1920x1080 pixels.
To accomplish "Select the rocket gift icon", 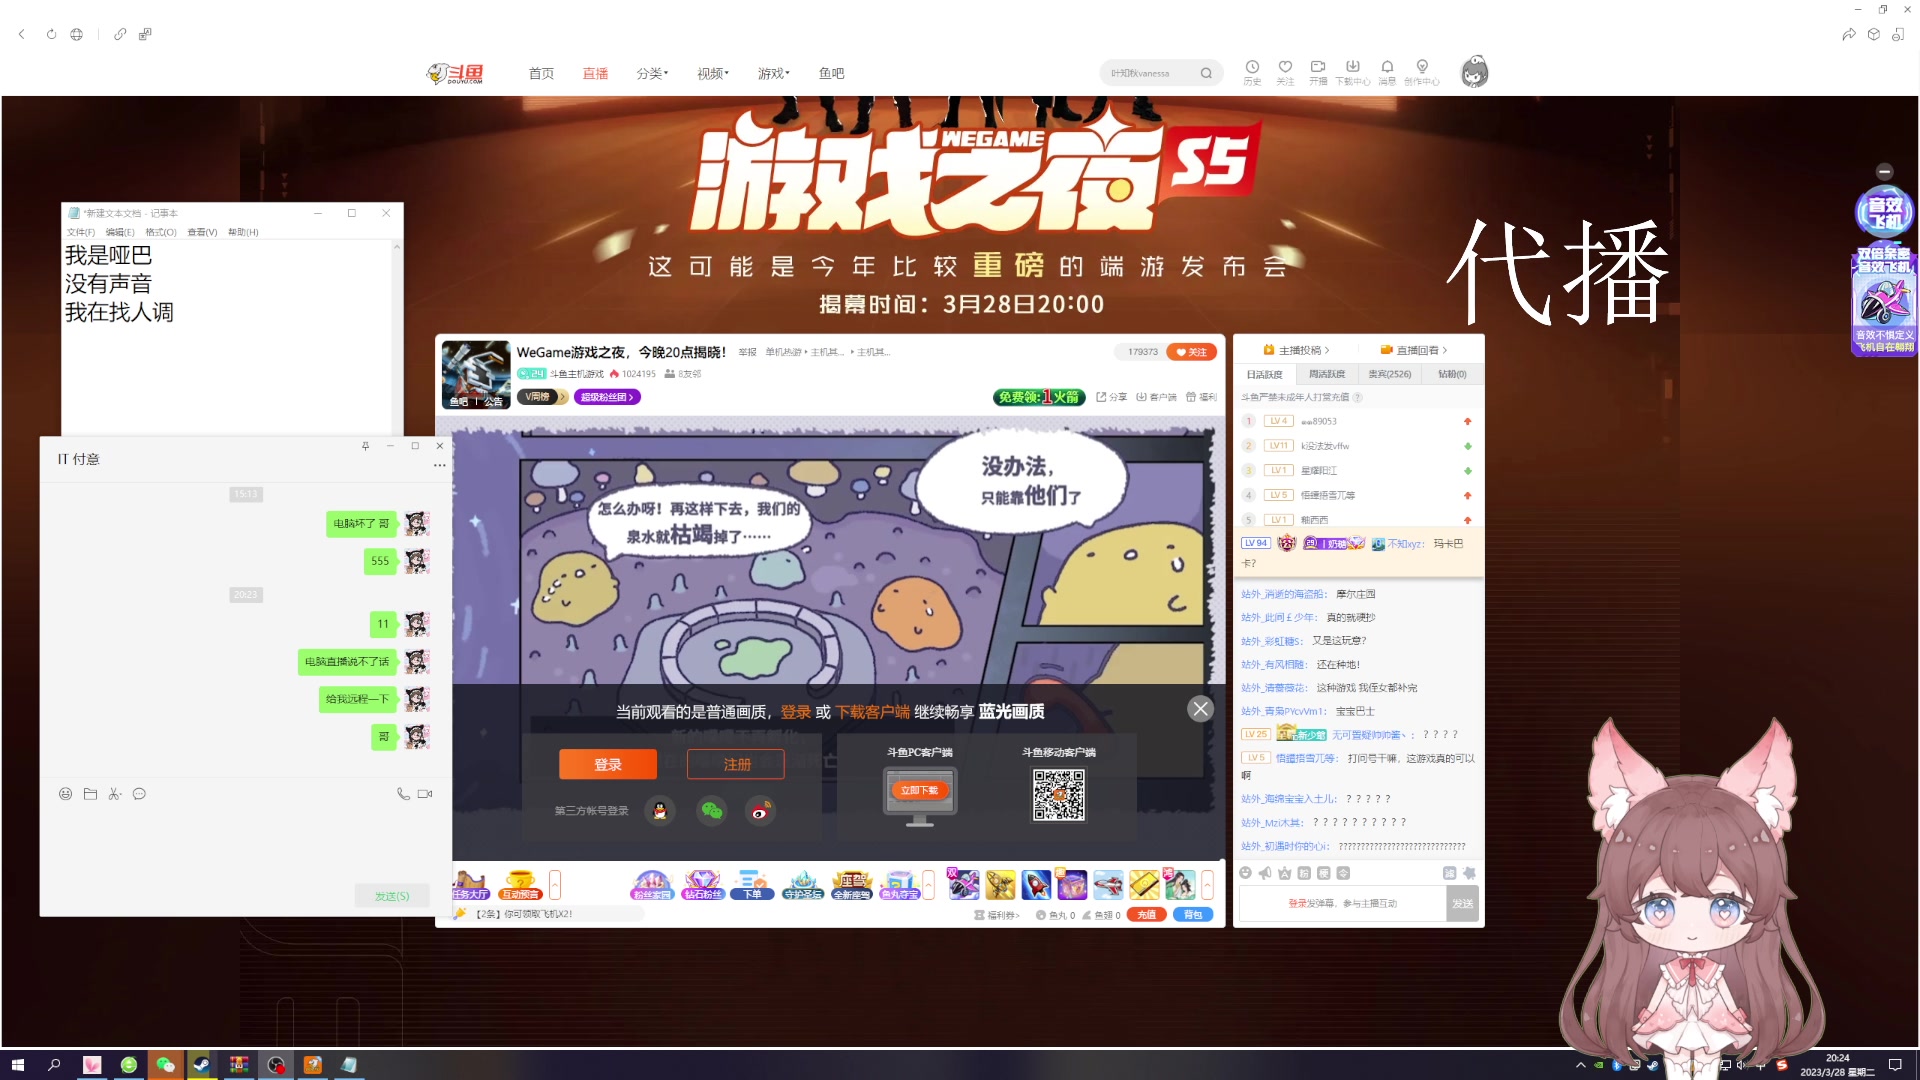I will pyautogui.click(x=1036, y=885).
